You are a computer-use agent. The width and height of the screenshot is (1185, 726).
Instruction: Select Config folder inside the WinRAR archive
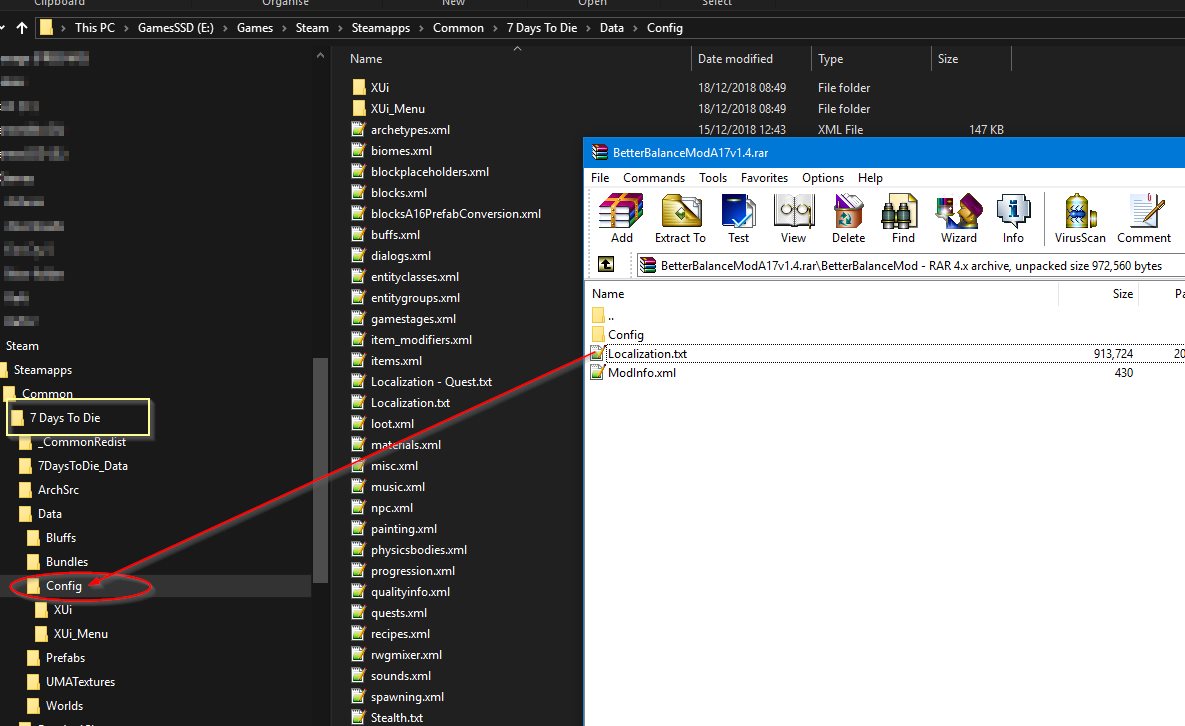click(626, 335)
